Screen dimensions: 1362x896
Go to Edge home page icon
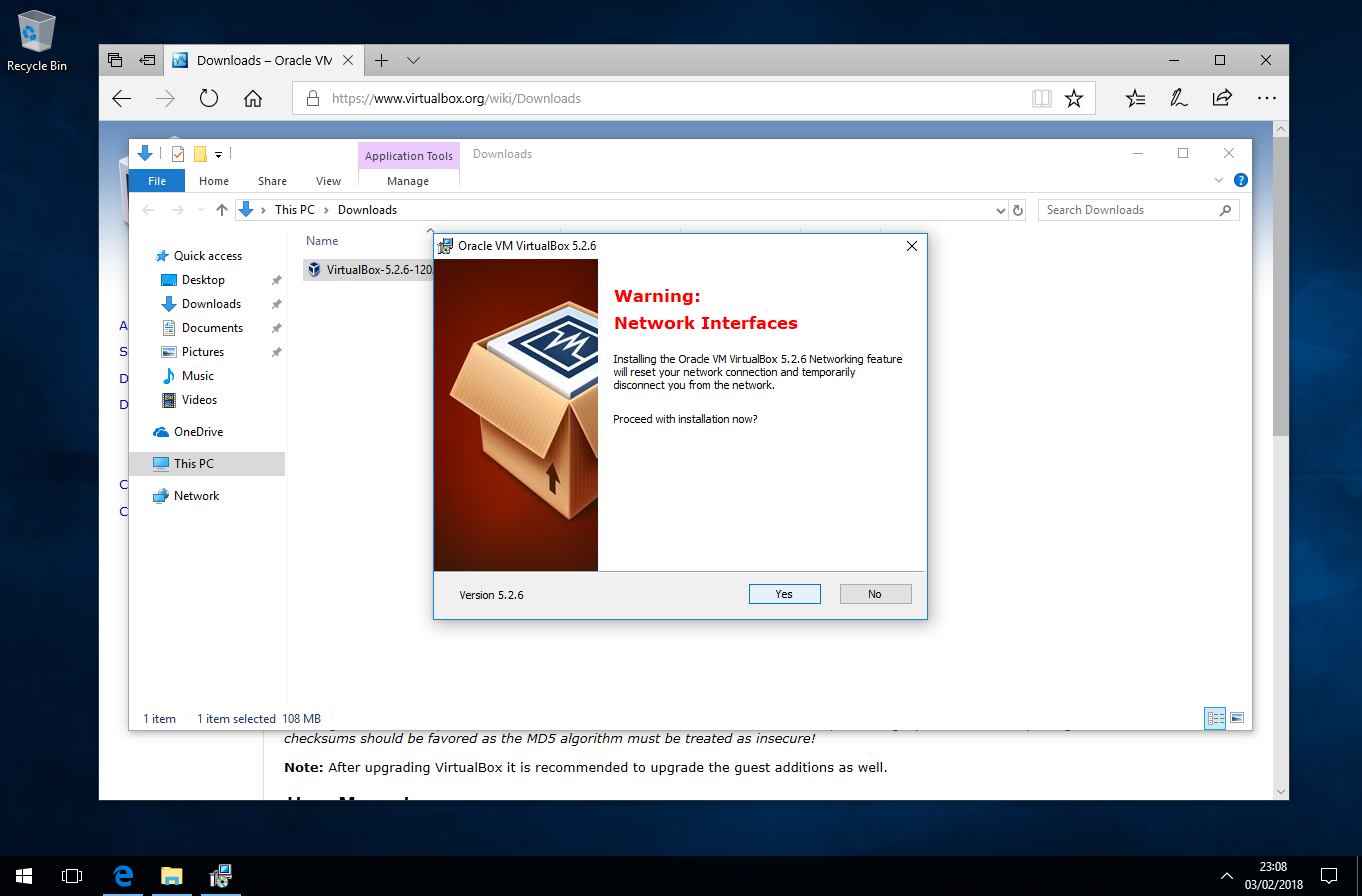(x=253, y=98)
